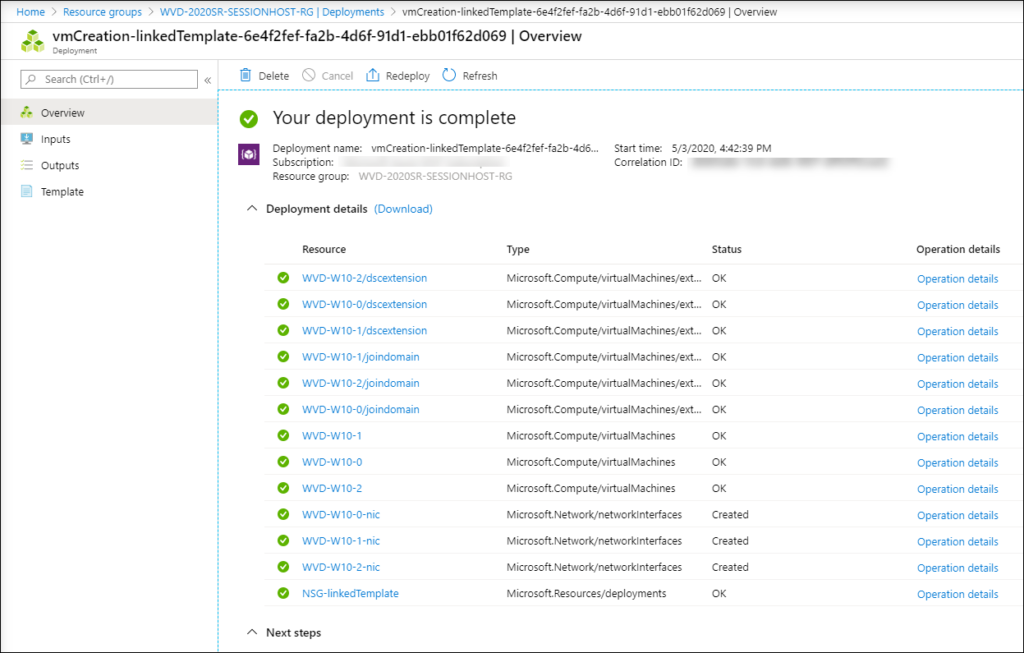The image size is (1024, 653).
Task: Click the Type column header
Action: (x=518, y=249)
